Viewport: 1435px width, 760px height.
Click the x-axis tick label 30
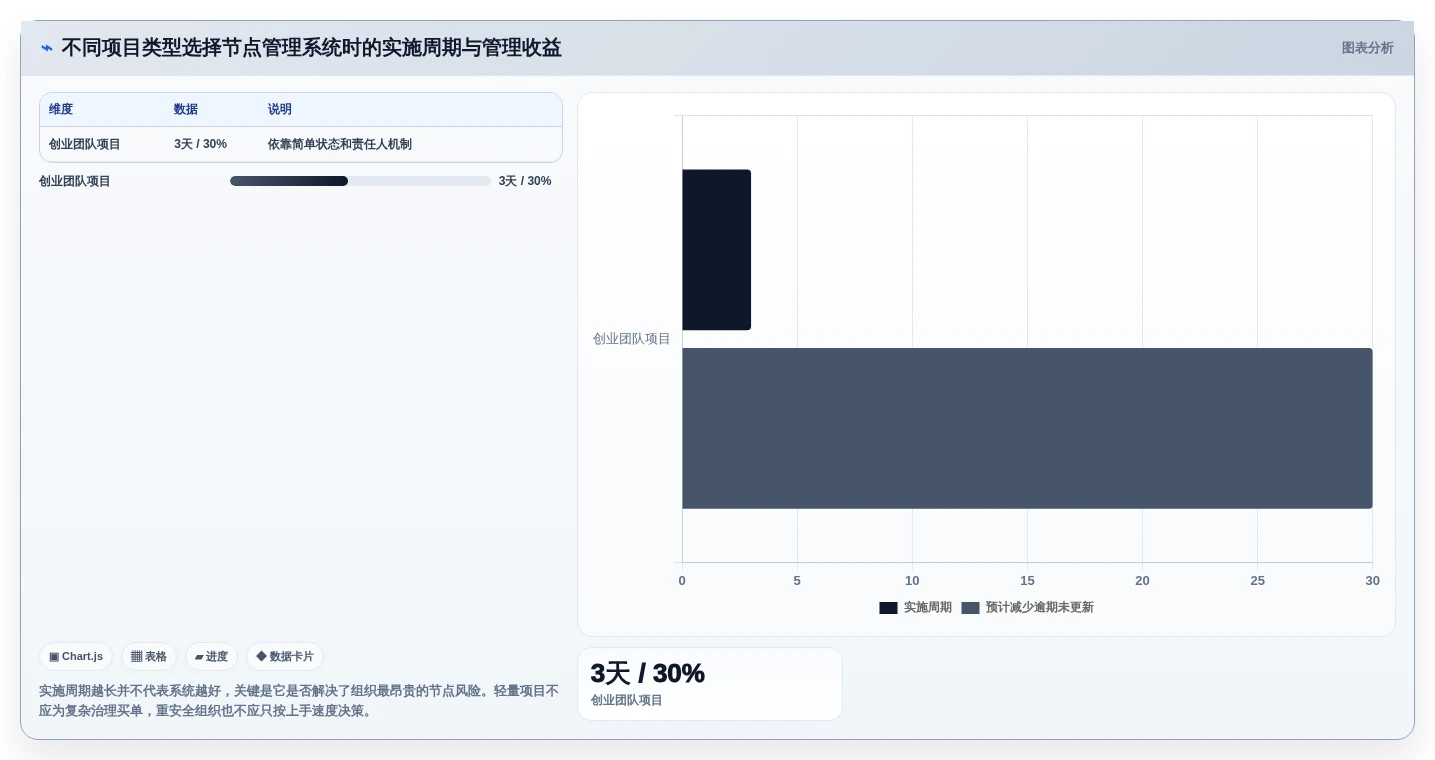point(1372,581)
